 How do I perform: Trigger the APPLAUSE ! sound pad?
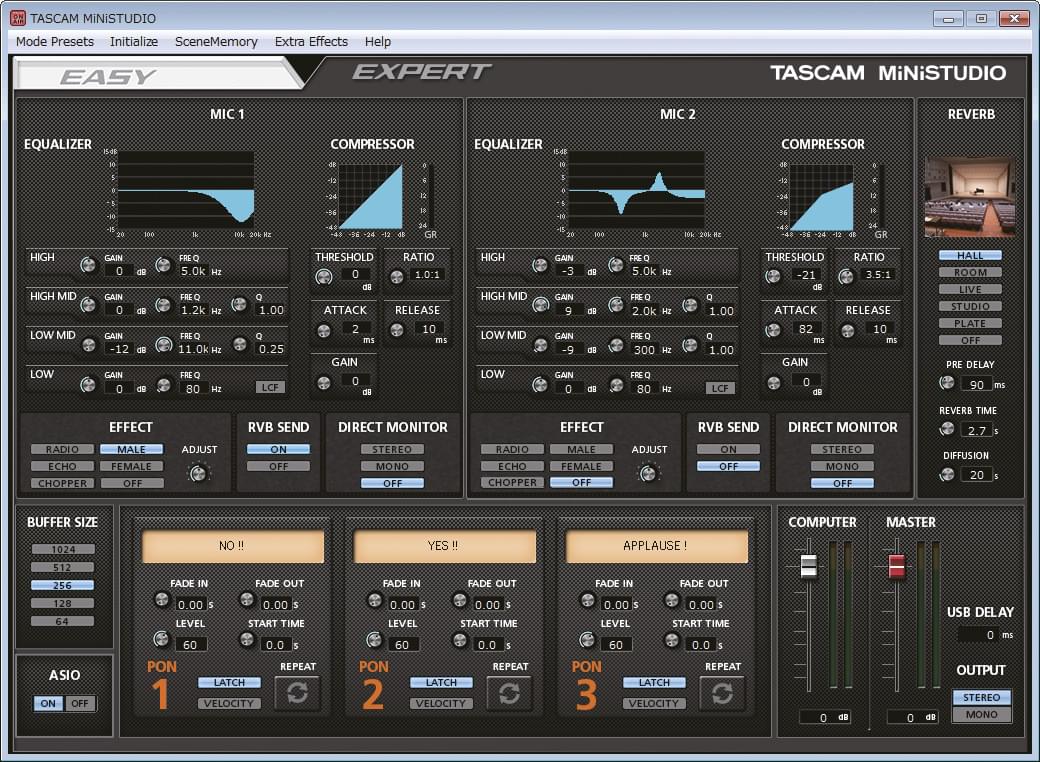click(656, 546)
